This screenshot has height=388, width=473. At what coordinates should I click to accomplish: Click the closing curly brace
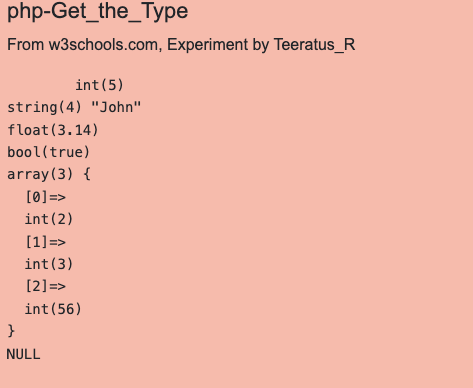point(11,331)
